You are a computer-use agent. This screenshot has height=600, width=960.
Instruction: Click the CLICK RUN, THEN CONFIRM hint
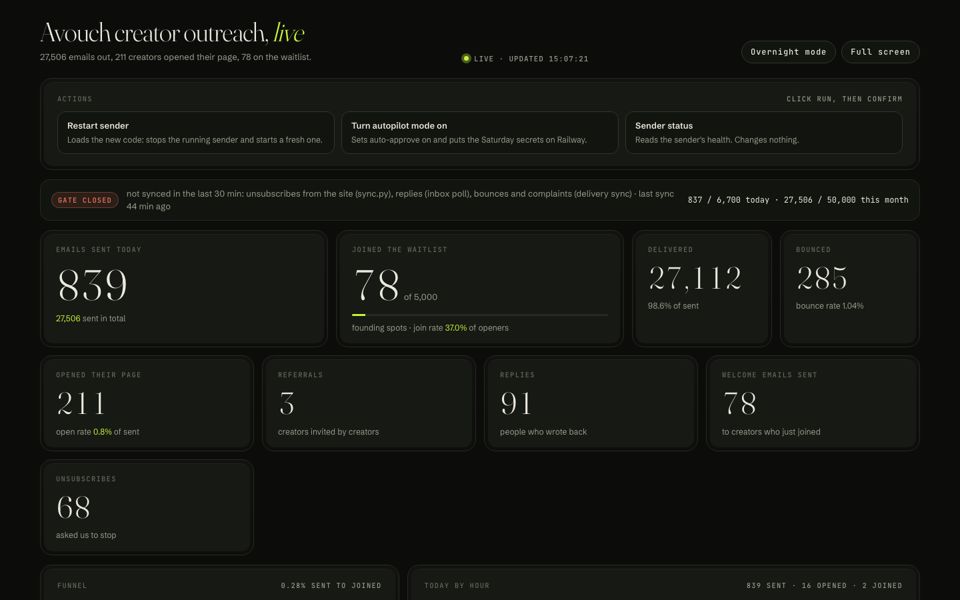click(x=844, y=99)
